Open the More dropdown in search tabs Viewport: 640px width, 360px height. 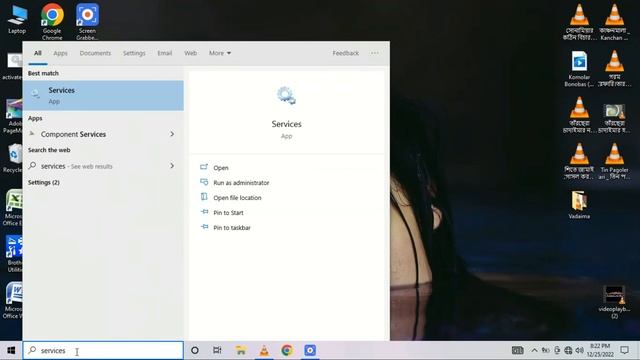click(220, 53)
